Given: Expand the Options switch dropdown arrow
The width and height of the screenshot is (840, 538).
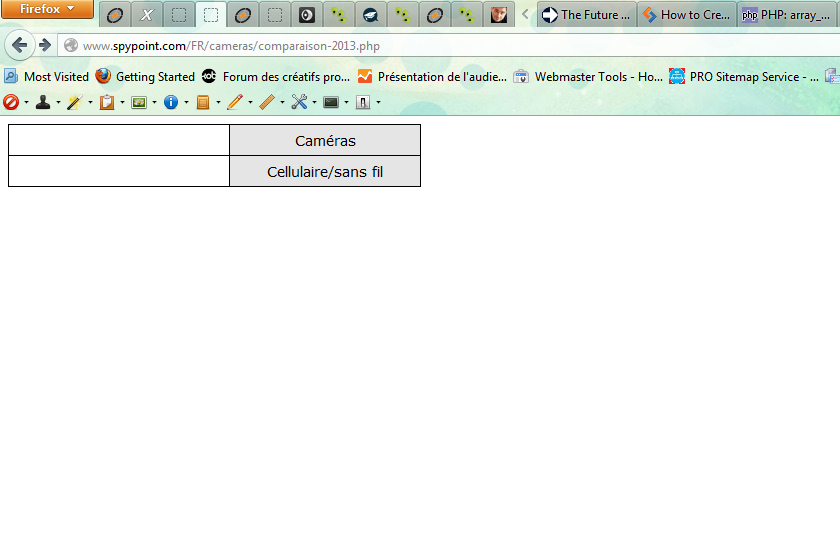Looking at the screenshot, I should pos(378,102).
